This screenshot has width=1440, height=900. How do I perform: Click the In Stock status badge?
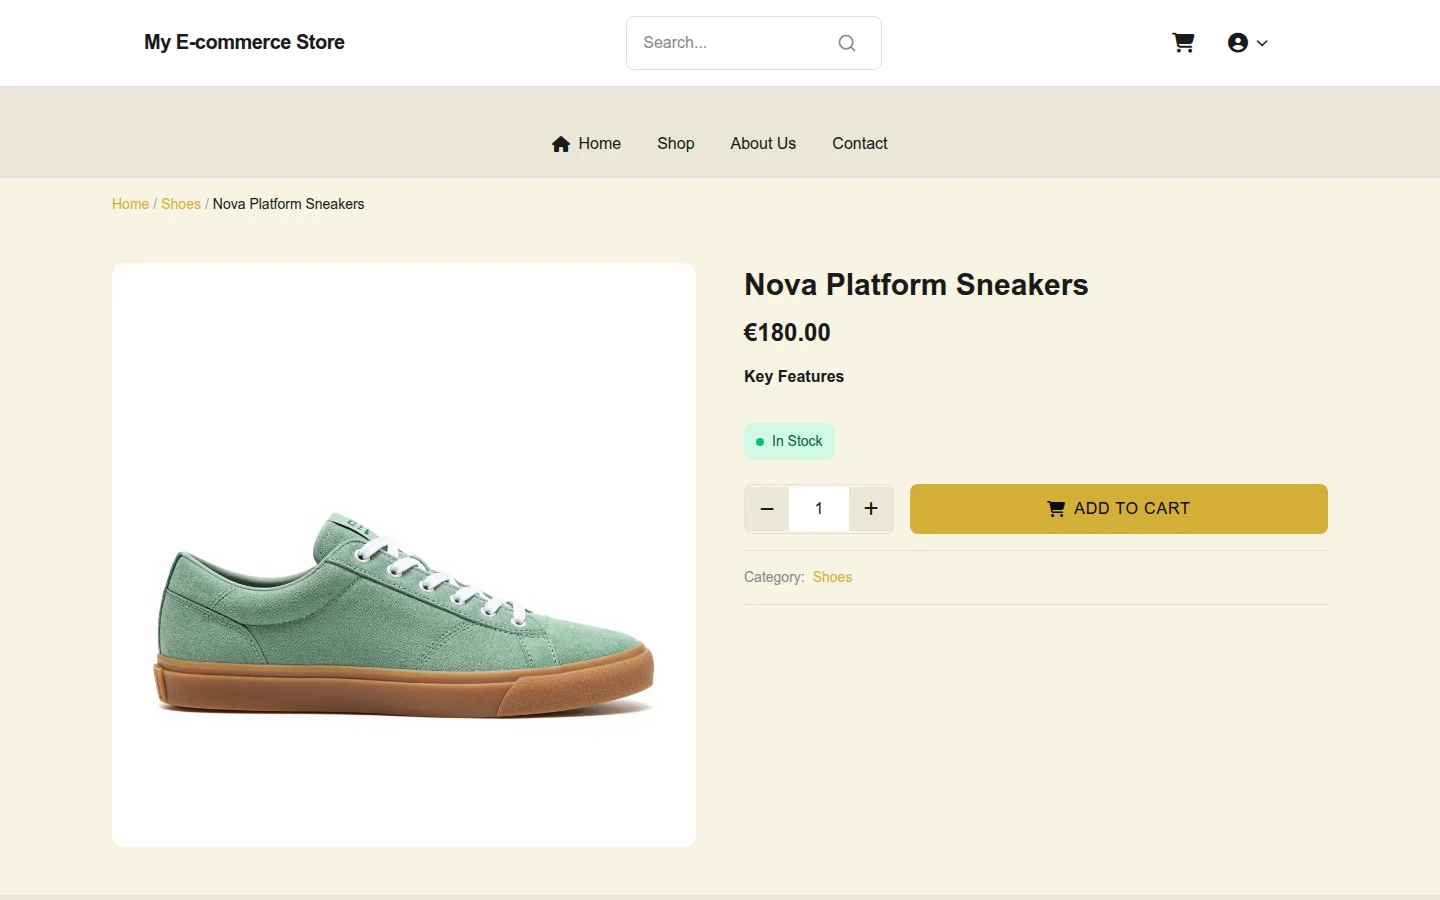[789, 441]
